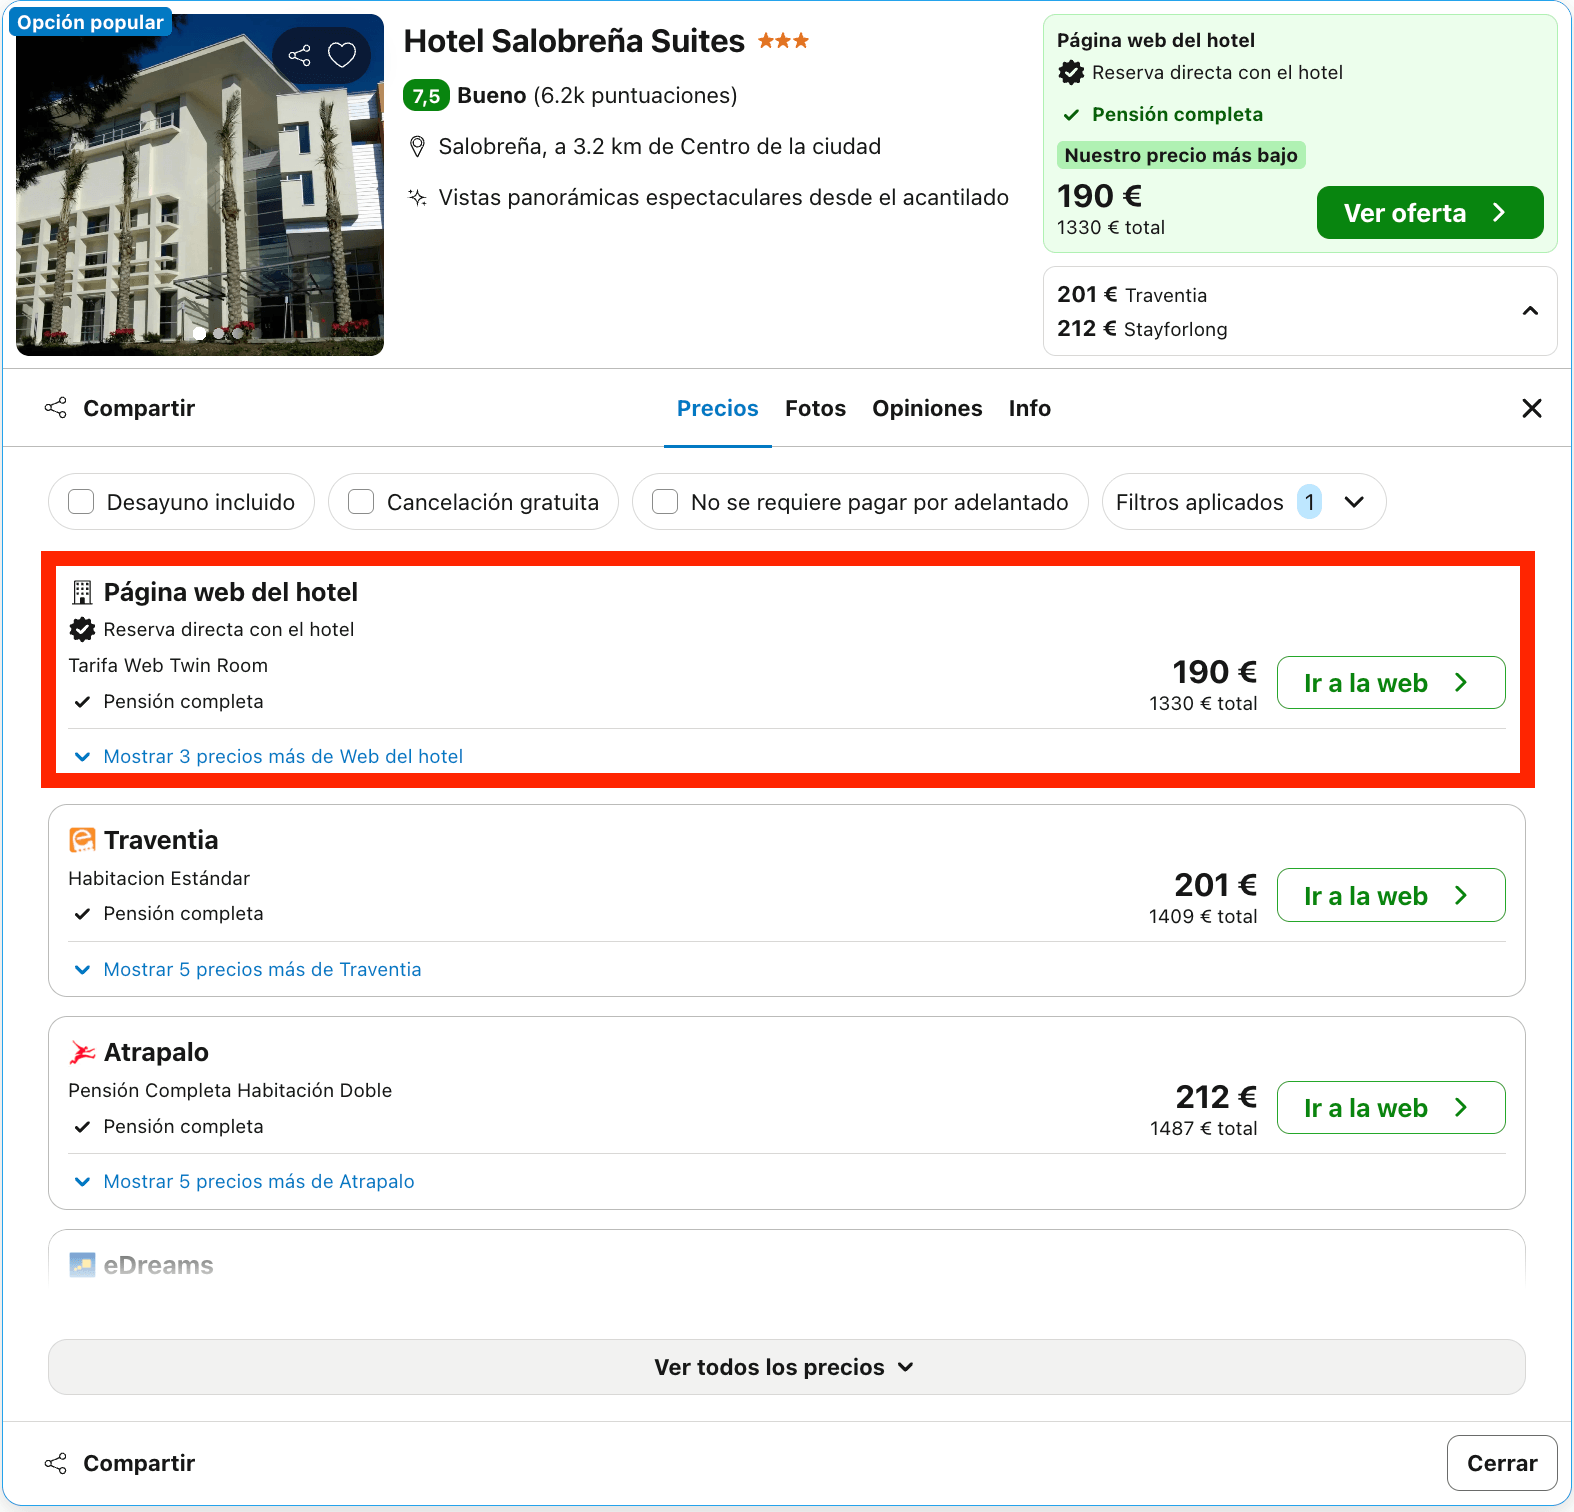Click the photo carousel dot indicators
Viewport: 1574px width, 1512px height.
(218, 333)
